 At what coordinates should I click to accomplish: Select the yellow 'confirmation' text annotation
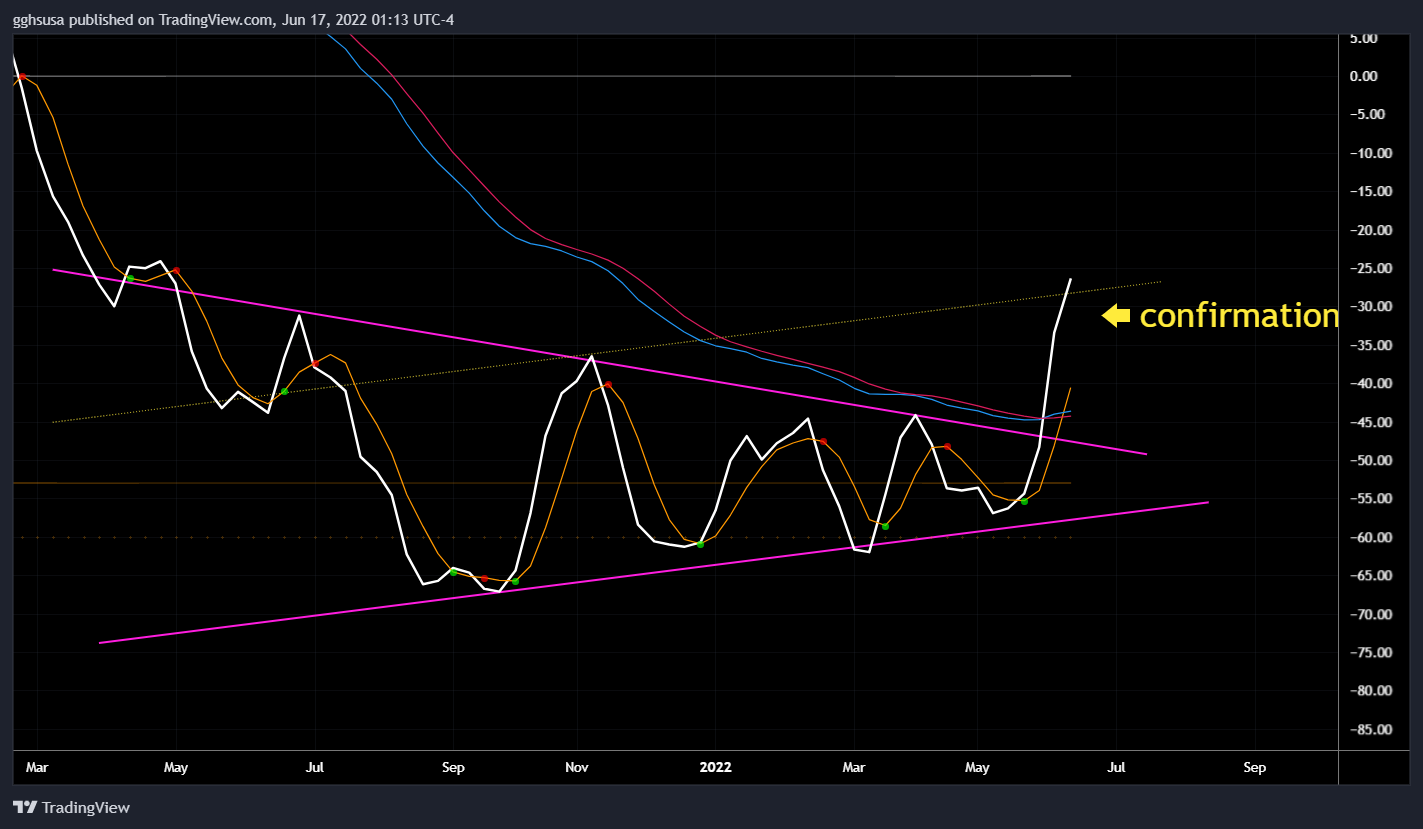[1239, 315]
